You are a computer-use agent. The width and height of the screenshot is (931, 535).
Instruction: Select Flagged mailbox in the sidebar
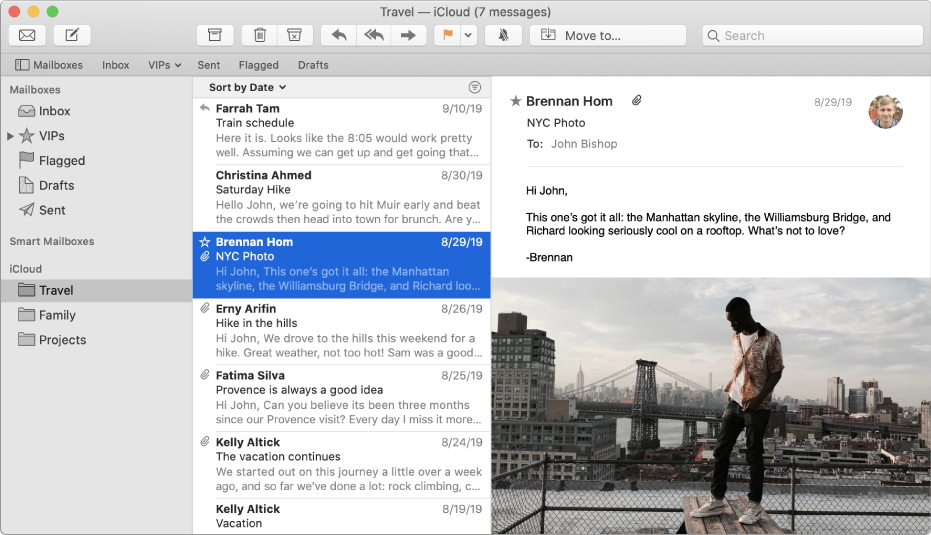(x=96, y=160)
